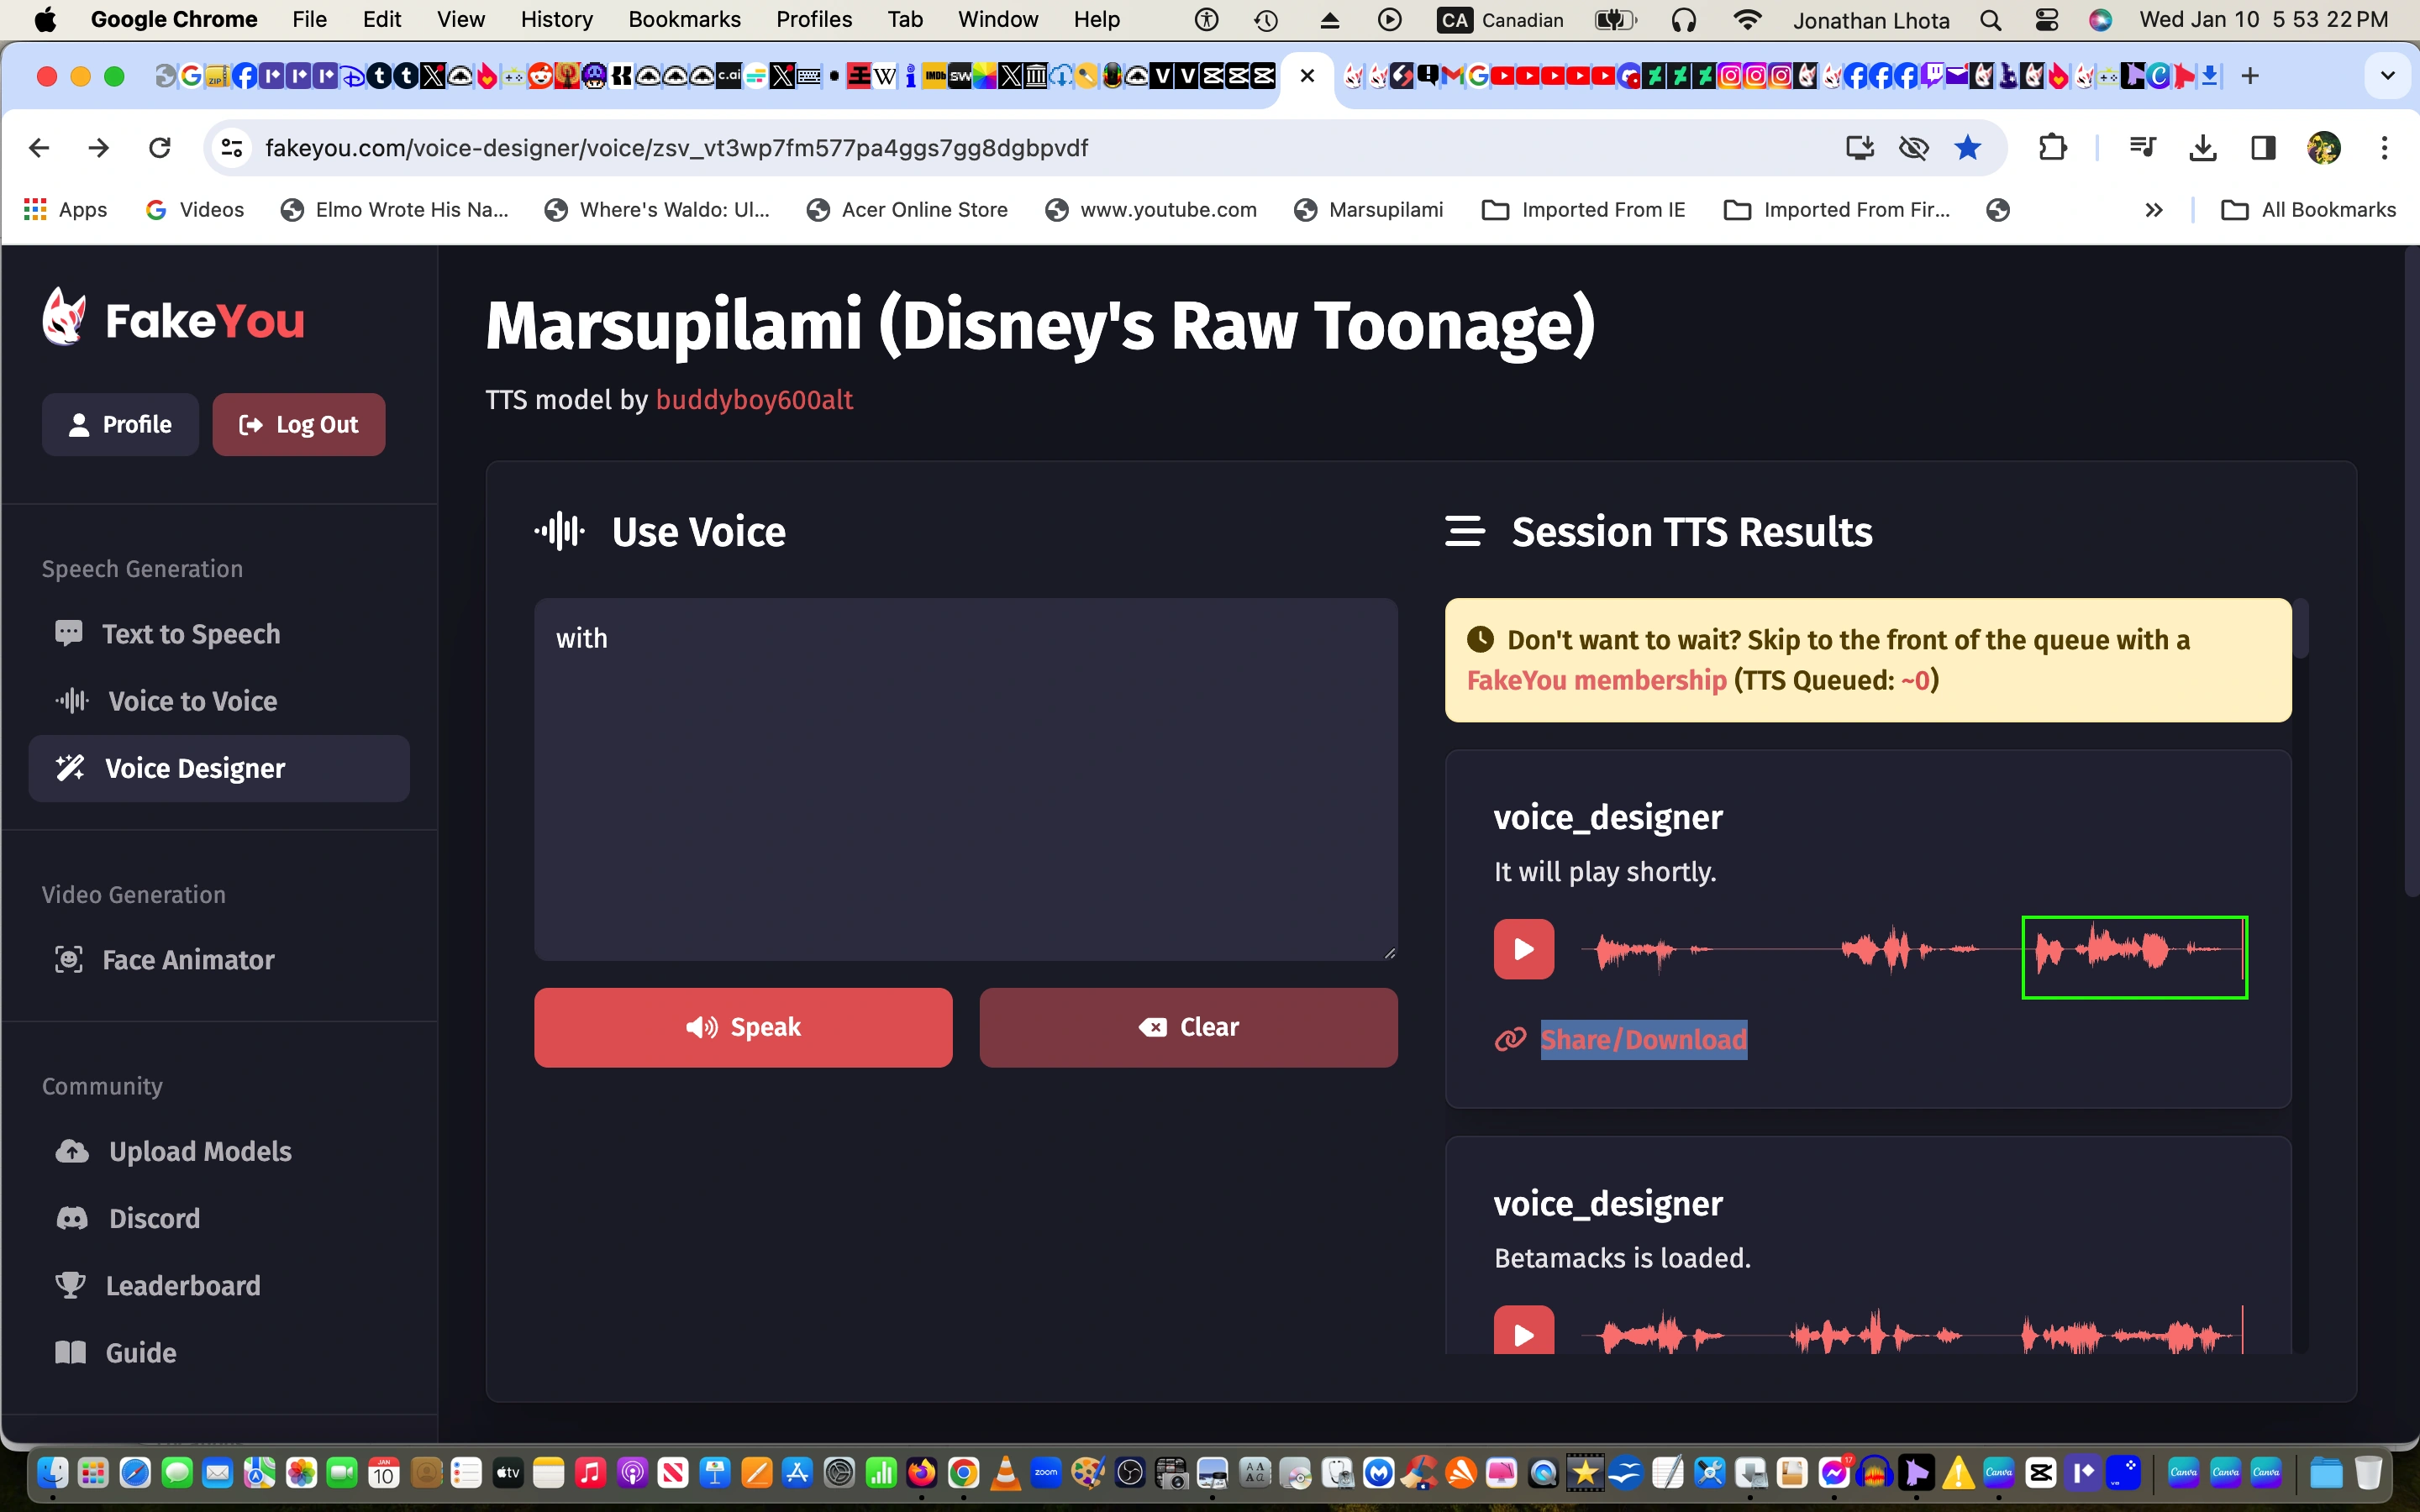This screenshot has width=2420, height=1512.
Task: Click the Leaderboard trophy icon
Action: tap(70, 1285)
